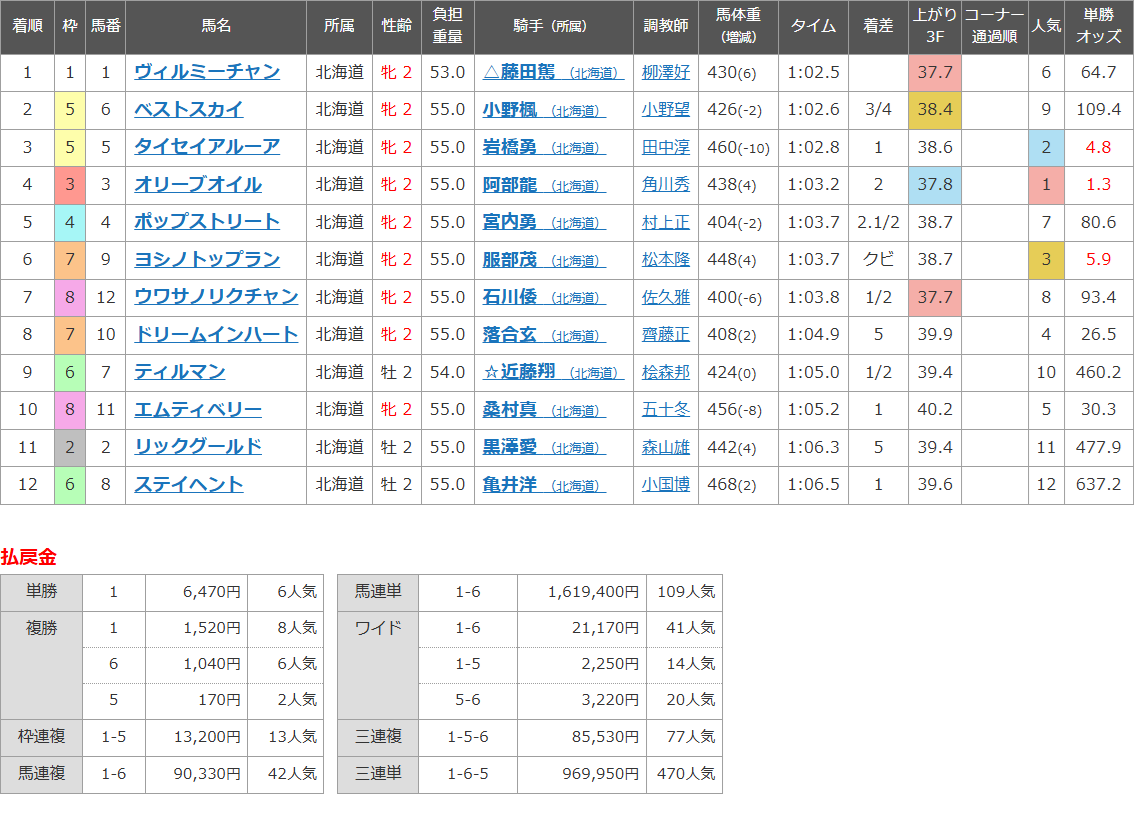
Task: Open horse ベストスカイ page
Action: point(189,110)
